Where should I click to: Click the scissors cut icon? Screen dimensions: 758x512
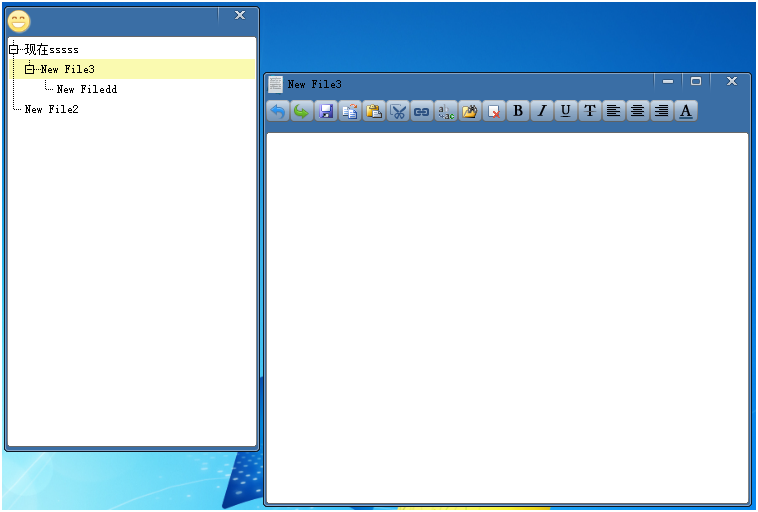[398, 111]
